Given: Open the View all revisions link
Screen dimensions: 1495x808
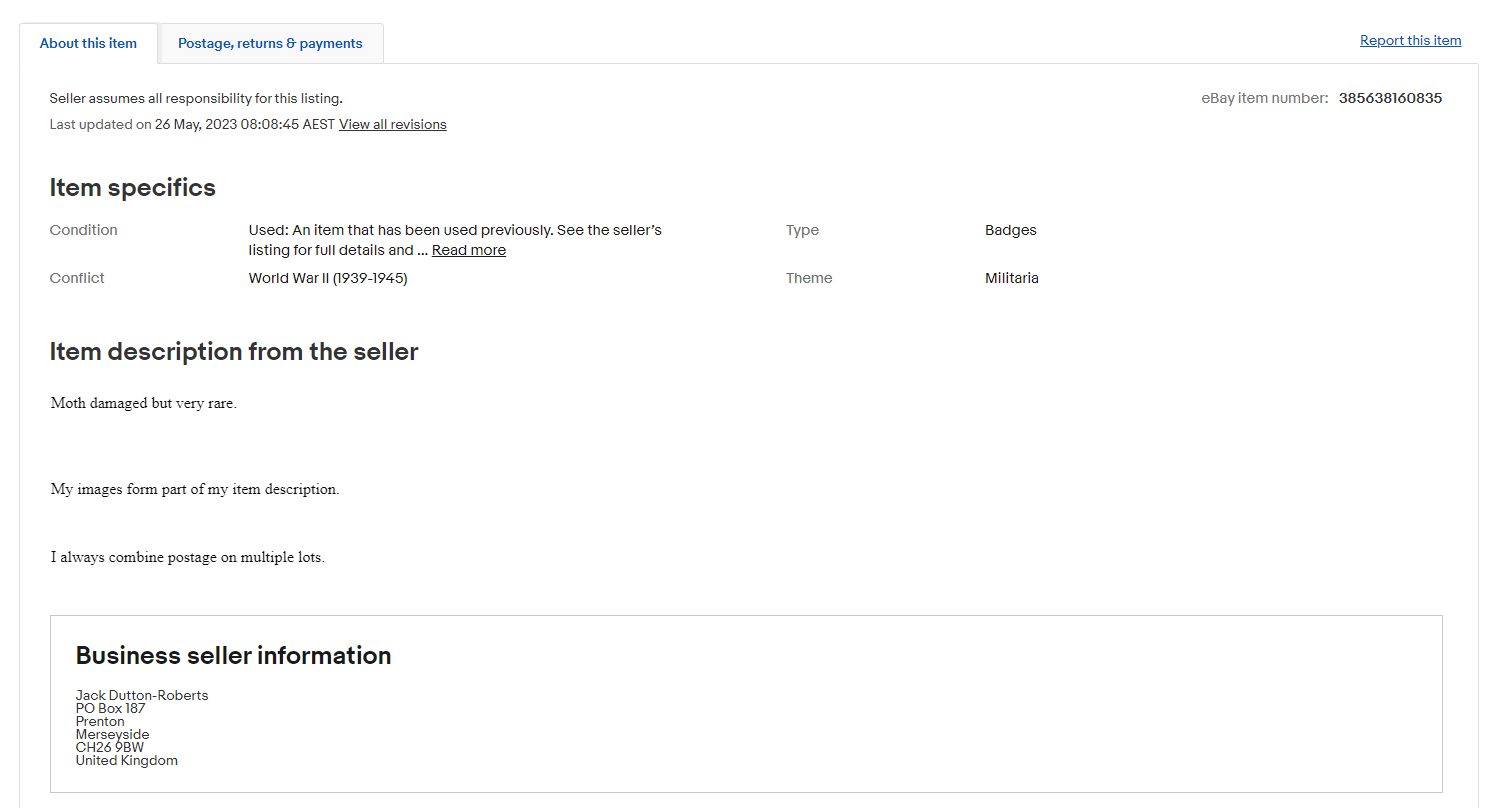Looking at the screenshot, I should click(x=392, y=125).
